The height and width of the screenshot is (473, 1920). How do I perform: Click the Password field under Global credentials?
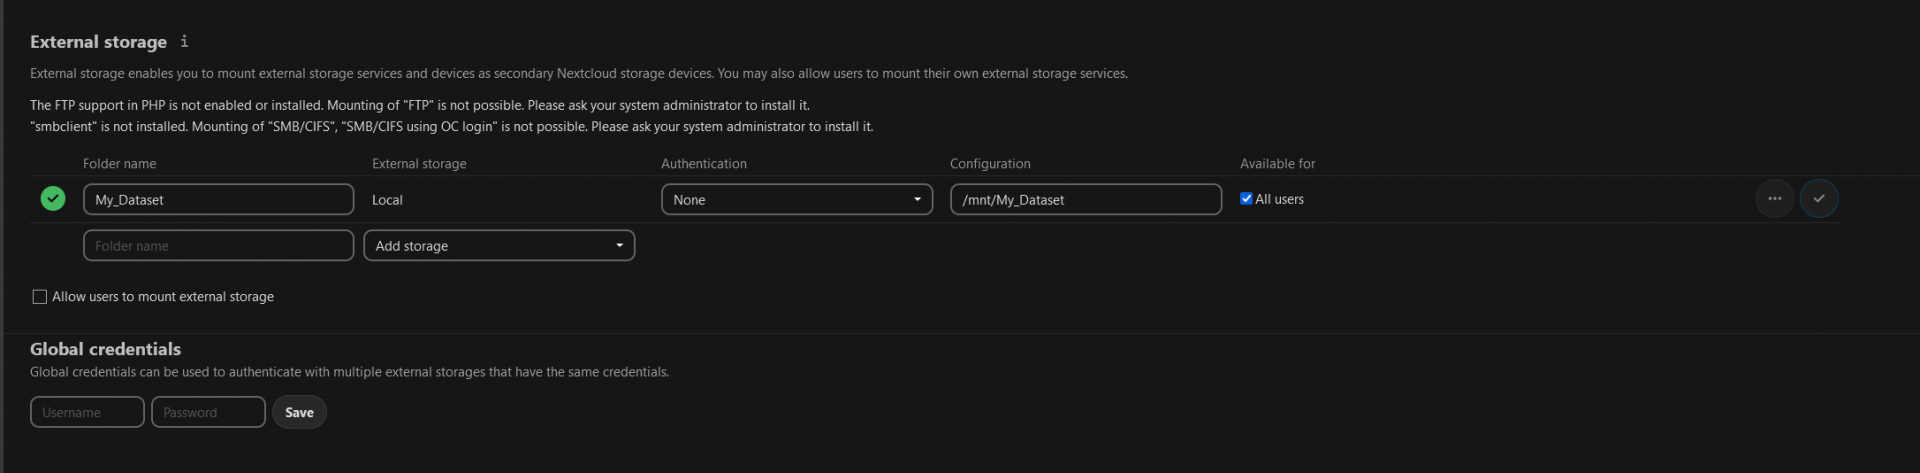[x=208, y=412]
